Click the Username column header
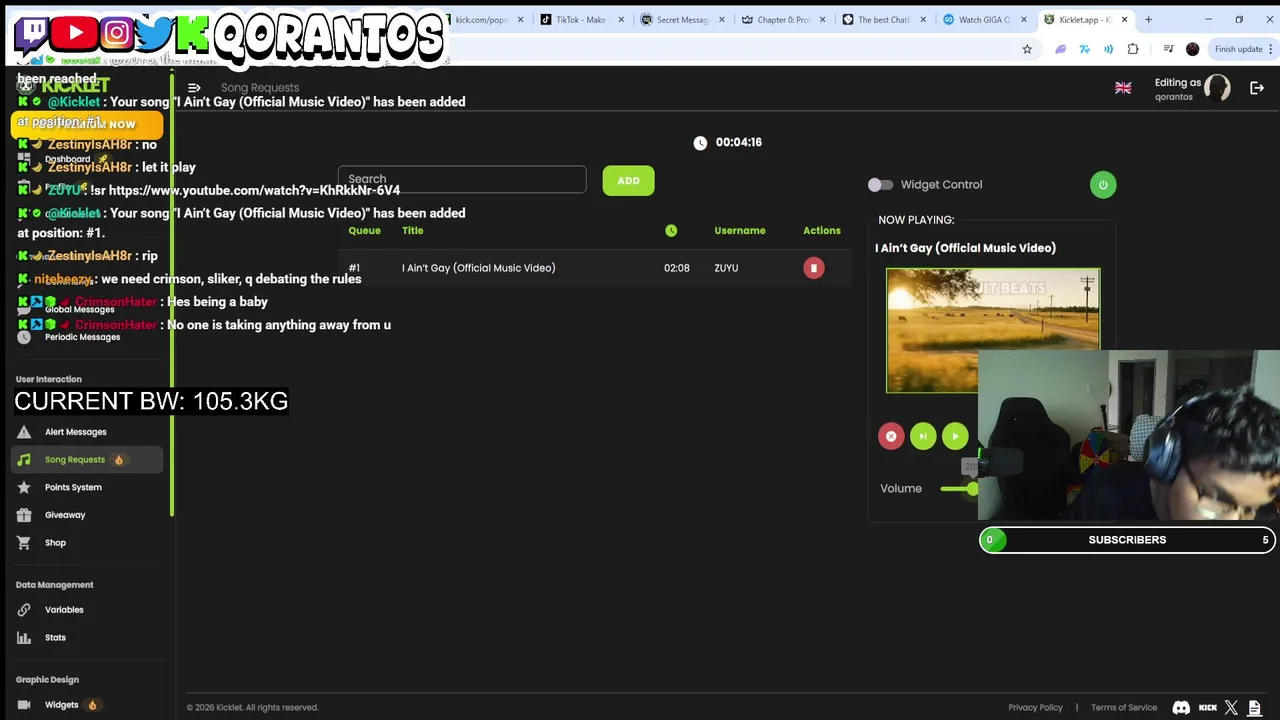This screenshot has height=720, width=1280. pyautogui.click(x=739, y=231)
